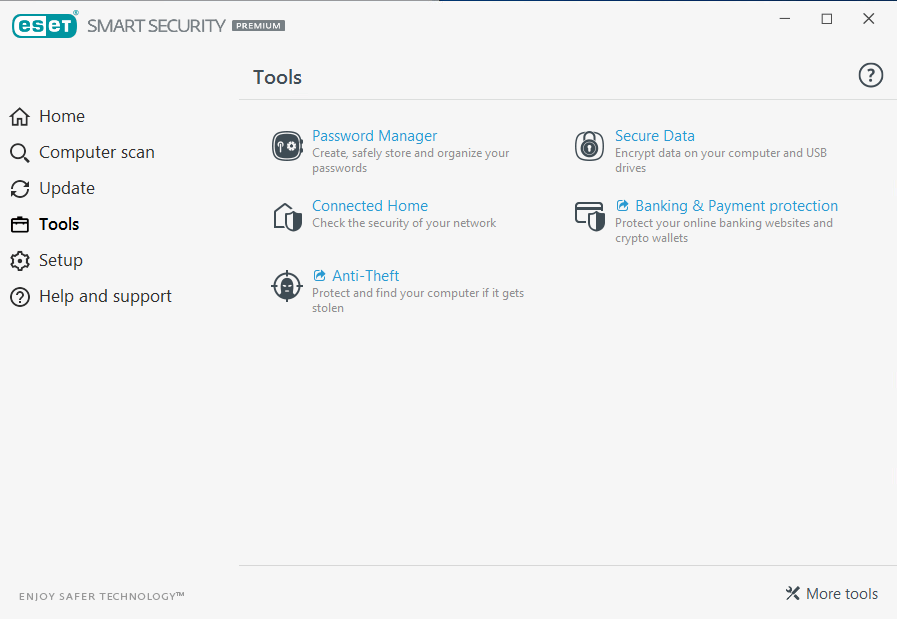The width and height of the screenshot is (897, 619).
Task: Click the Password Manager safe icon
Action: coord(287,146)
